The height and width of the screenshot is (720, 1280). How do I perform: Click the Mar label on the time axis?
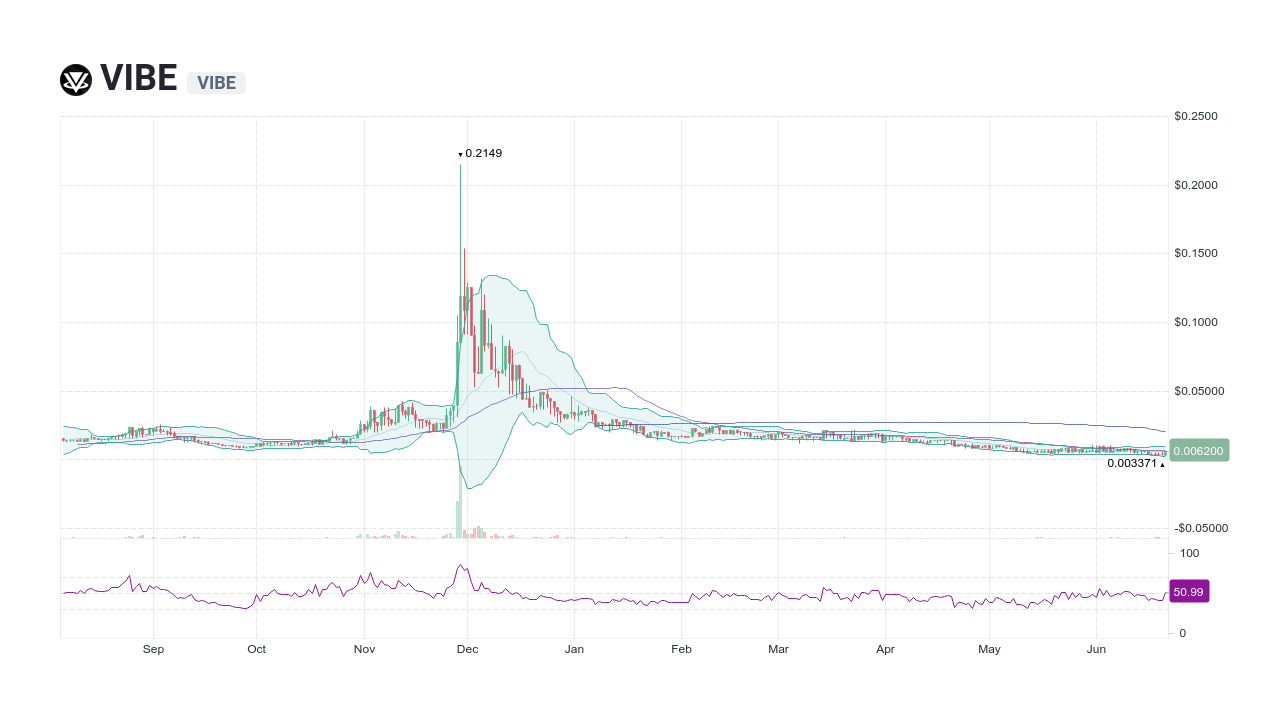(x=779, y=649)
